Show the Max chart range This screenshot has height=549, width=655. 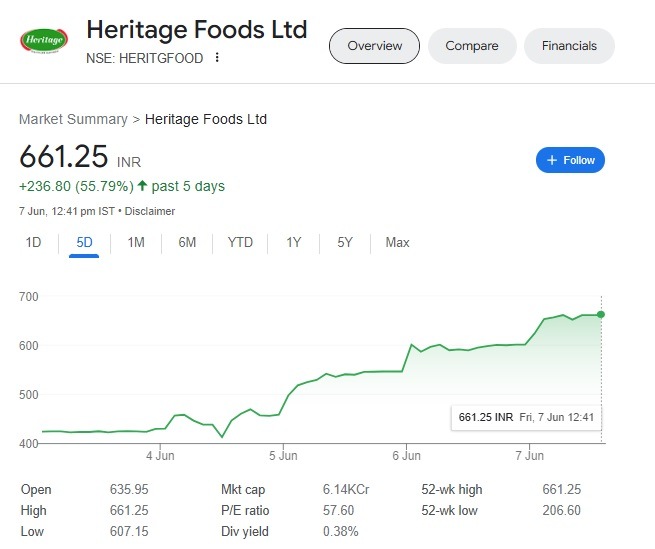click(x=397, y=242)
